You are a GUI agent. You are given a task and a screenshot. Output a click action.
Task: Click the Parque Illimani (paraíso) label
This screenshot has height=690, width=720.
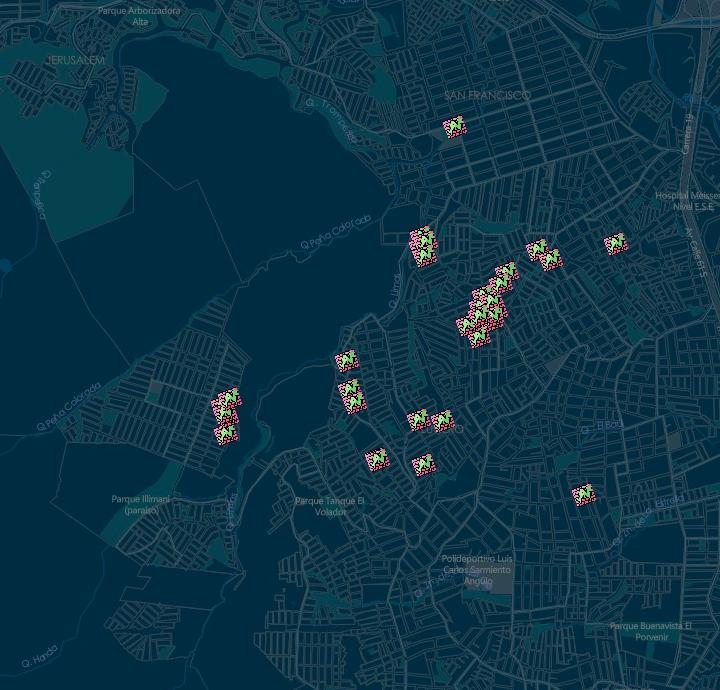(x=141, y=504)
